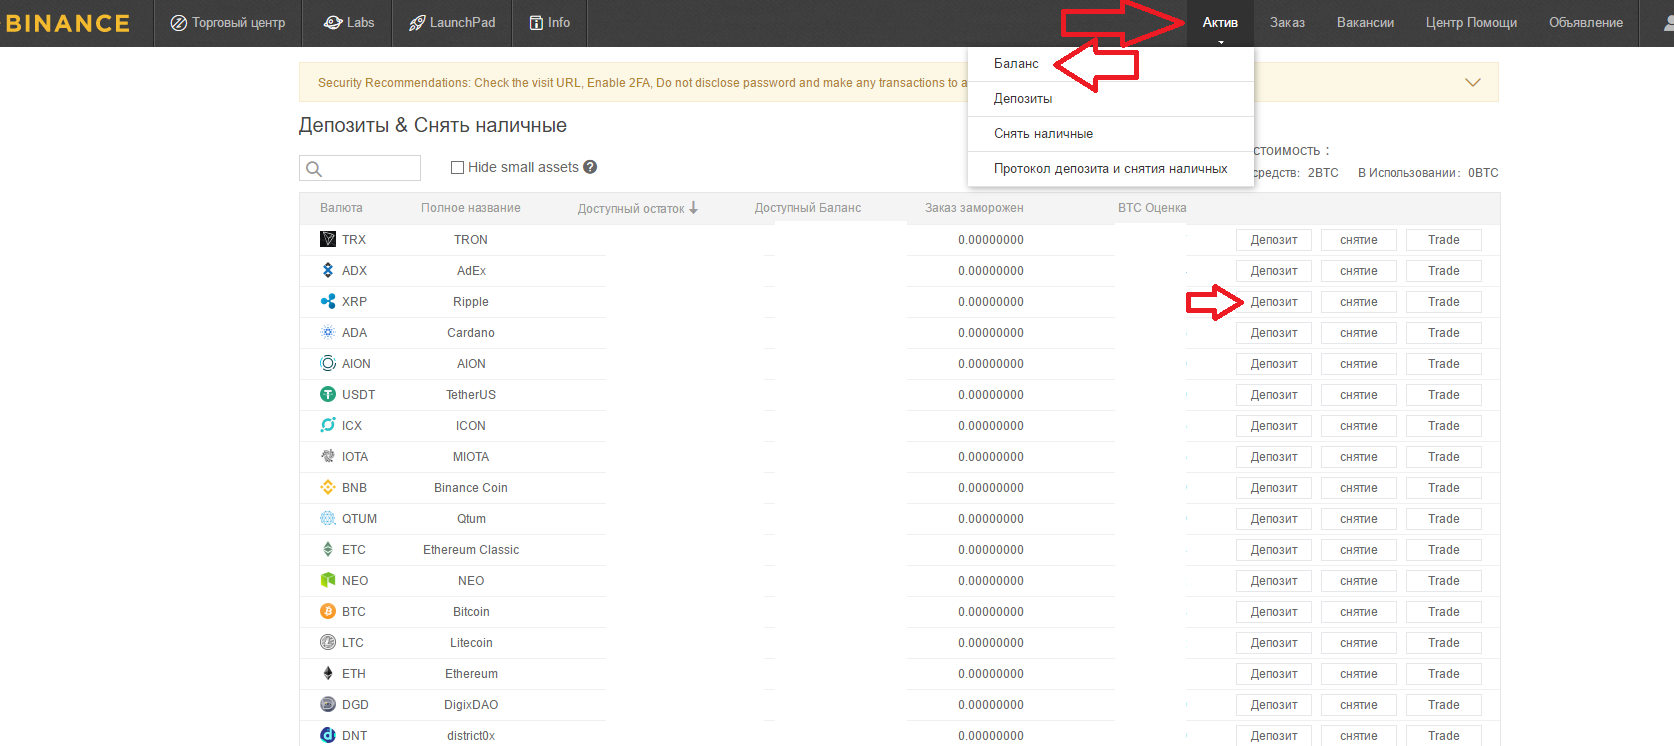Click the ICX coin icon
This screenshot has height=746, width=1674.
tap(328, 425)
